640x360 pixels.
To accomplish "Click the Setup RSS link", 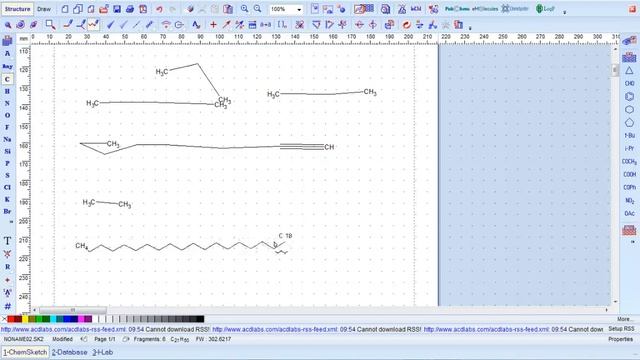I will (x=621, y=329).
